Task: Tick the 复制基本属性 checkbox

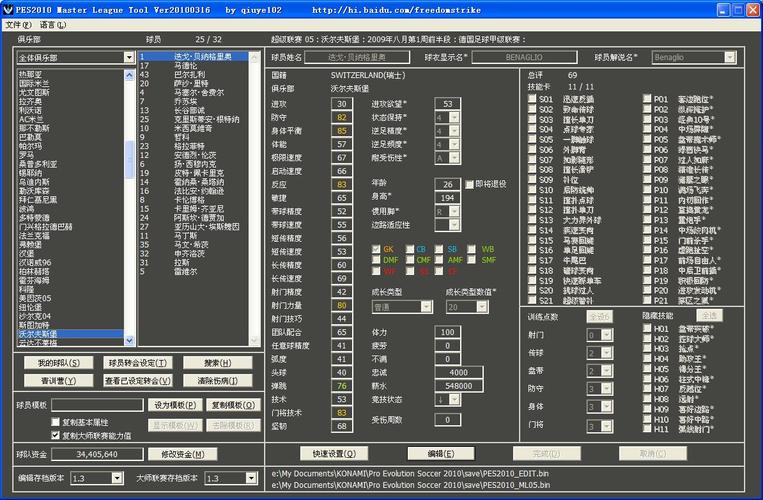Action: click(55, 422)
